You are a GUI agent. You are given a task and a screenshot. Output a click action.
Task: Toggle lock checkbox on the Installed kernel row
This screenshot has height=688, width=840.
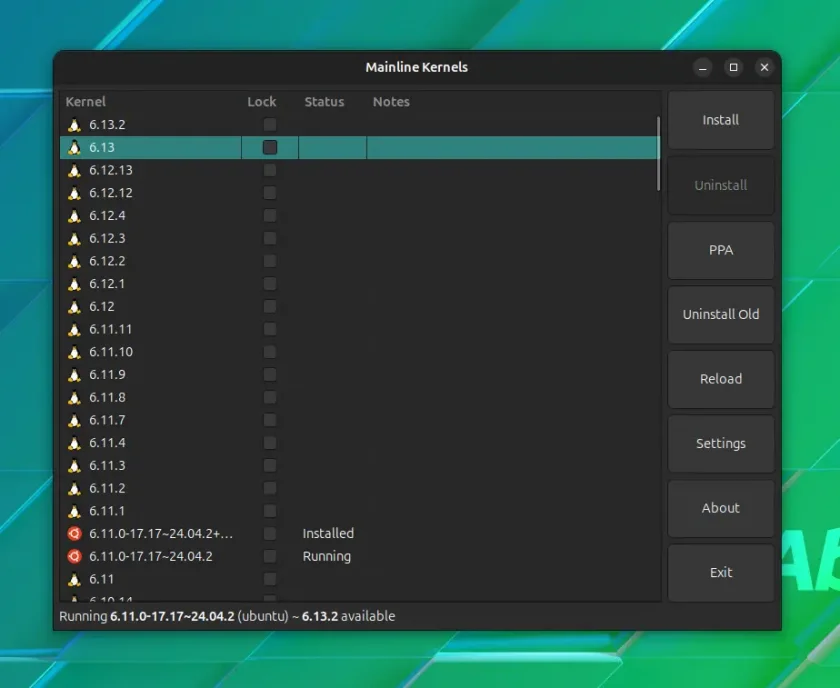click(x=270, y=534)
